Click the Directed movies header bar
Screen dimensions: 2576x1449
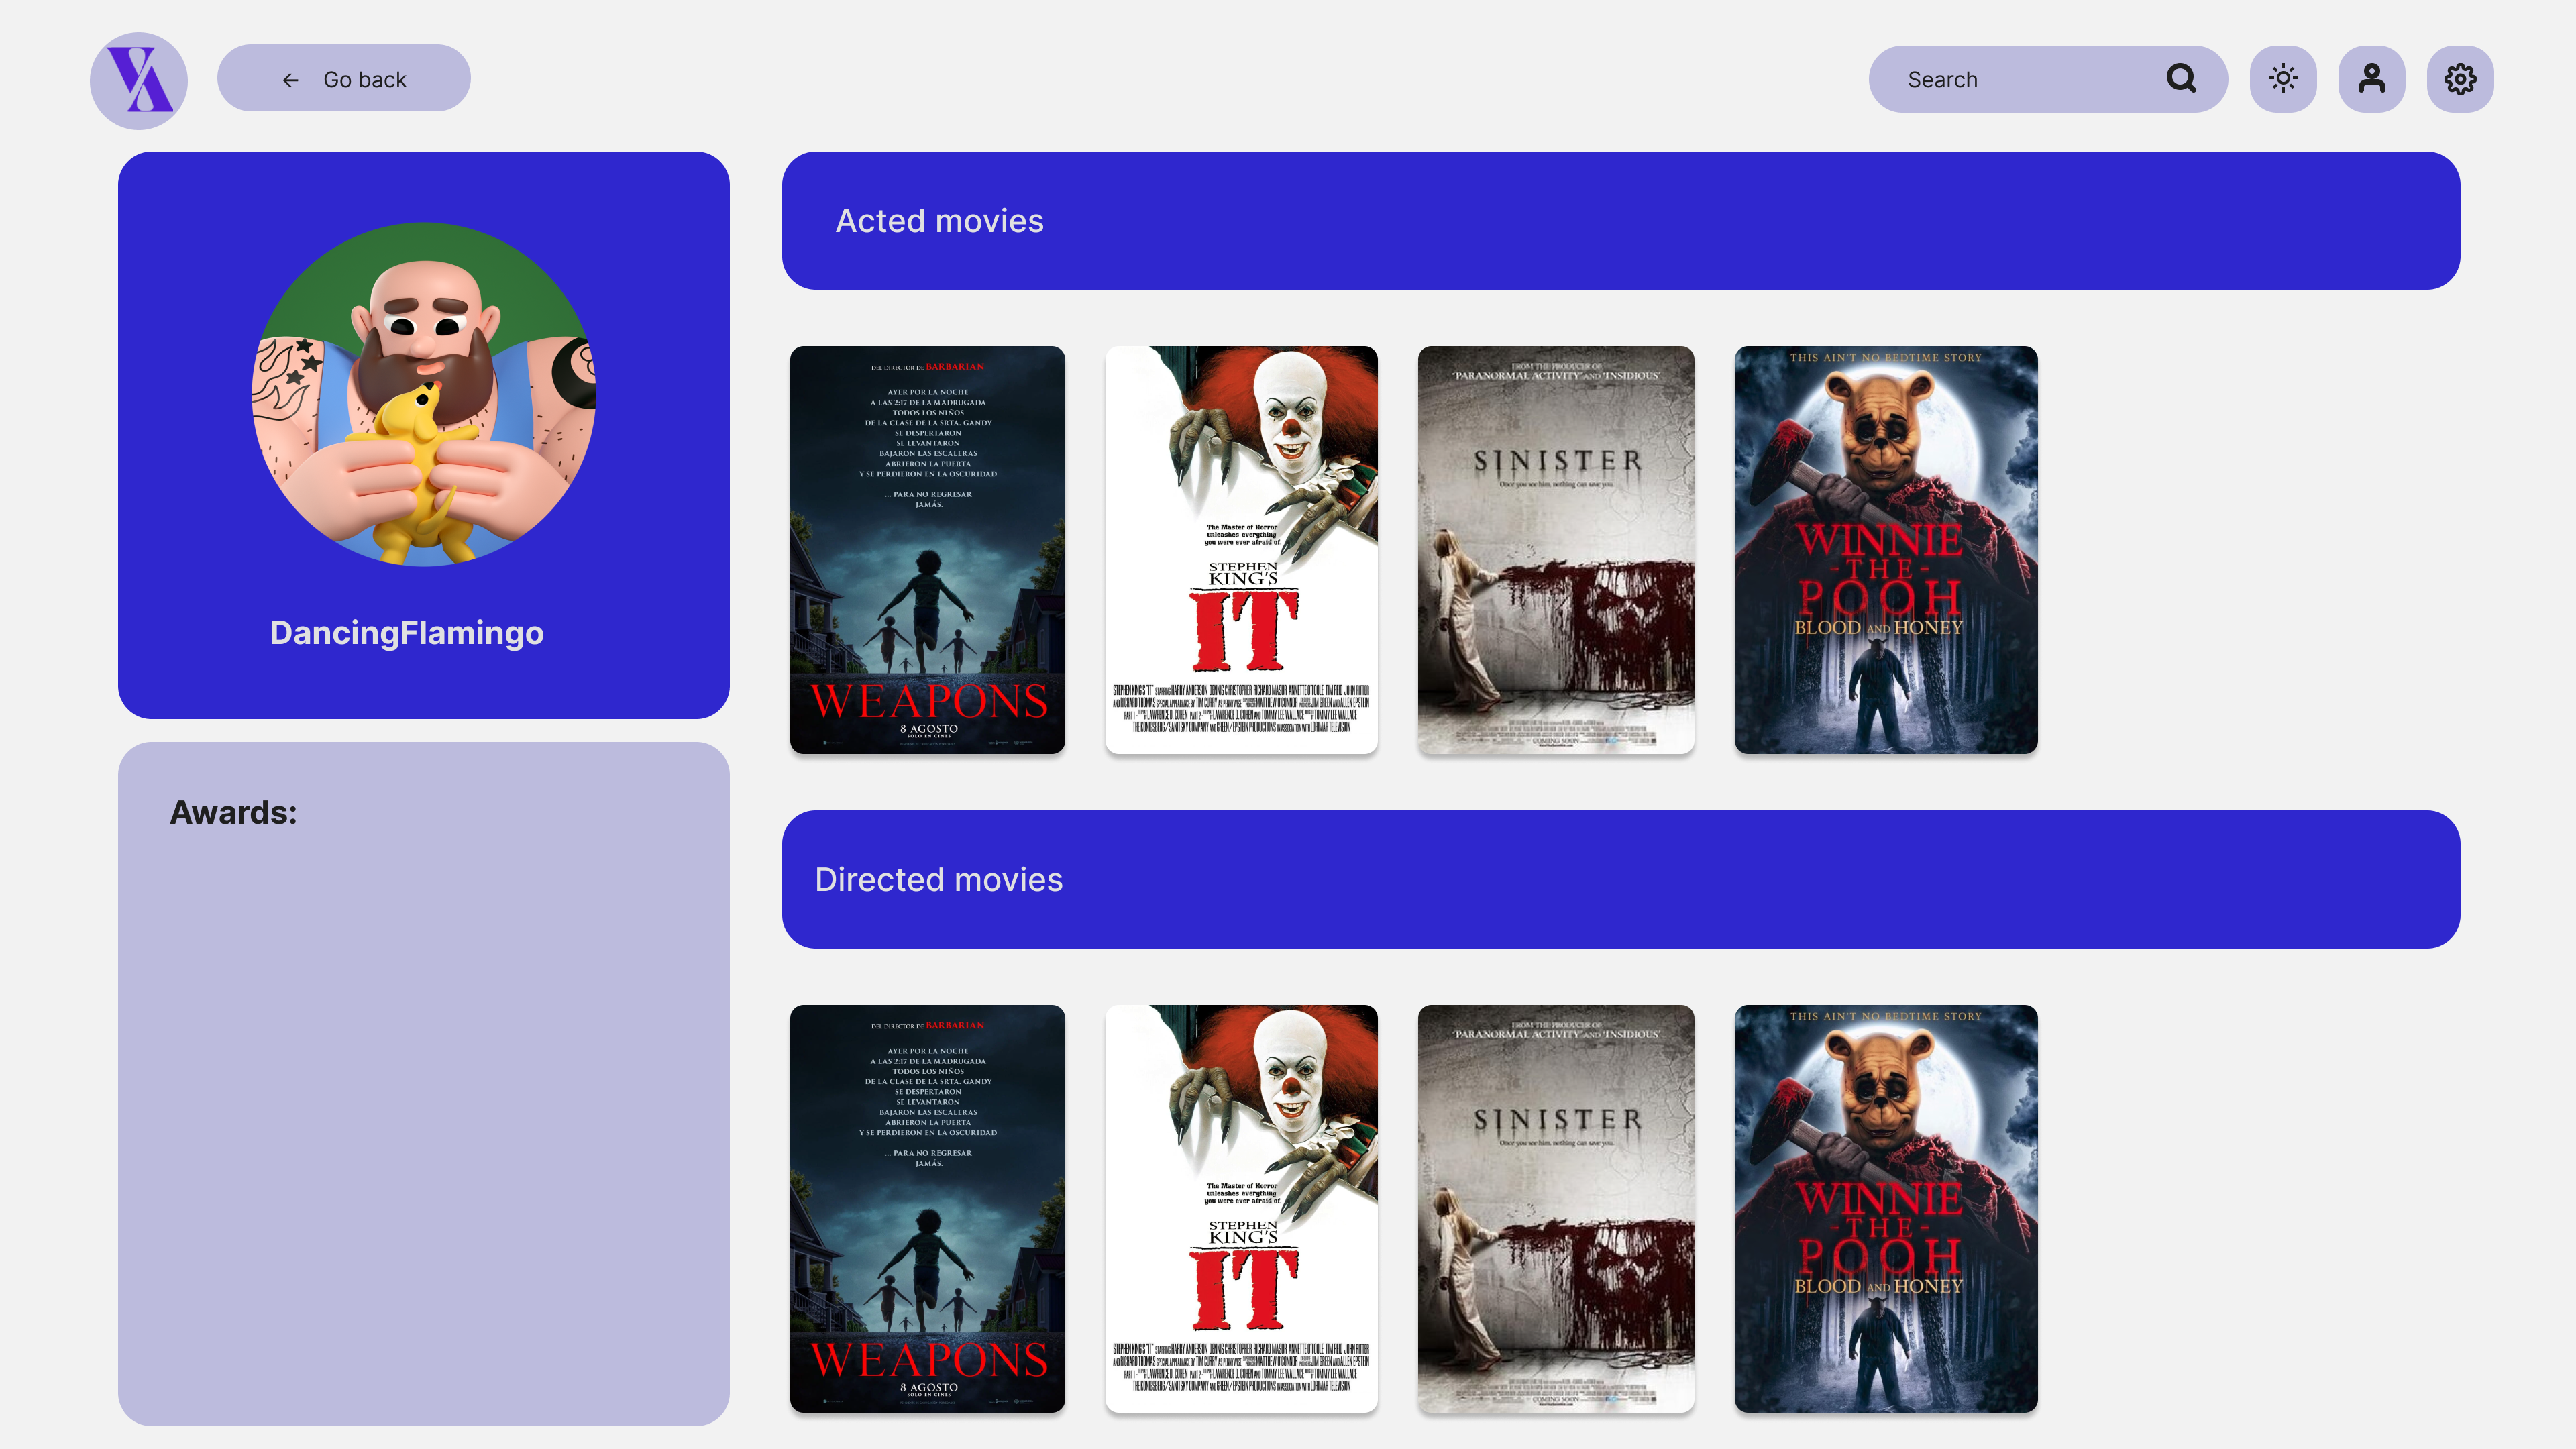[x=1620, y=879]
